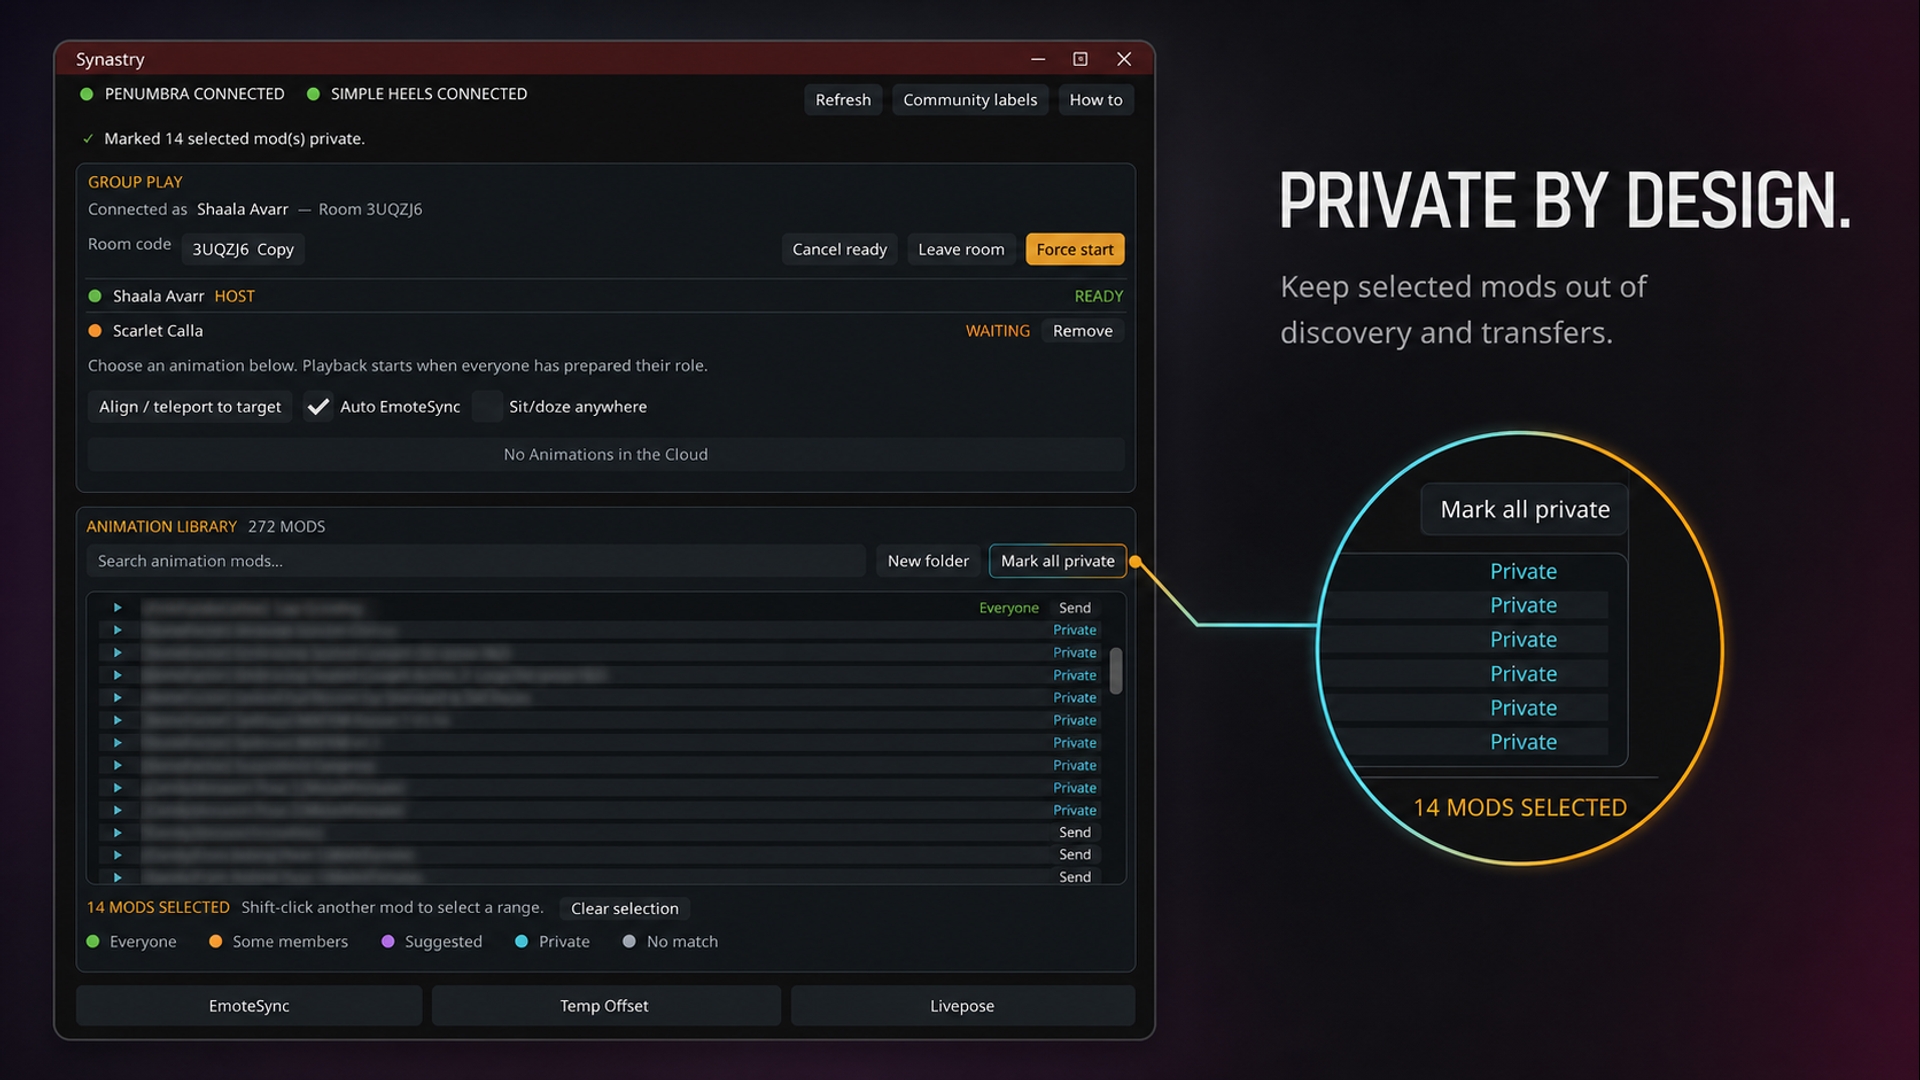Click cyan Private legend dot
Screen dimensions: 1920x1080
coord(521,942)
